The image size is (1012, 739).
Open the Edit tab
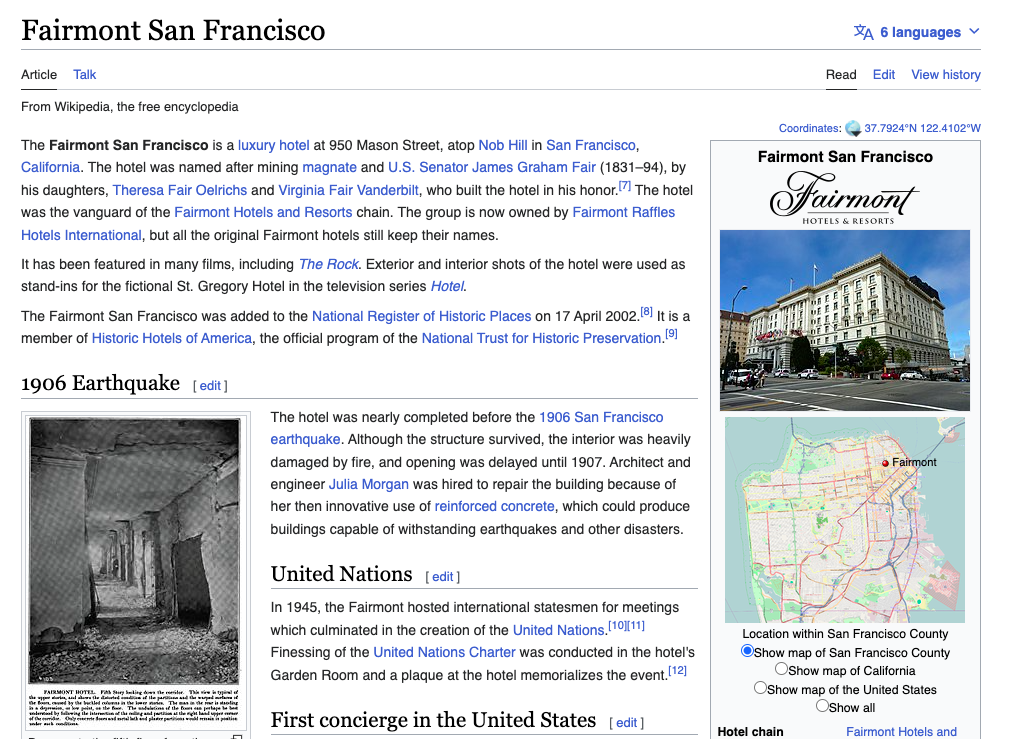click(x=884, y=75)
